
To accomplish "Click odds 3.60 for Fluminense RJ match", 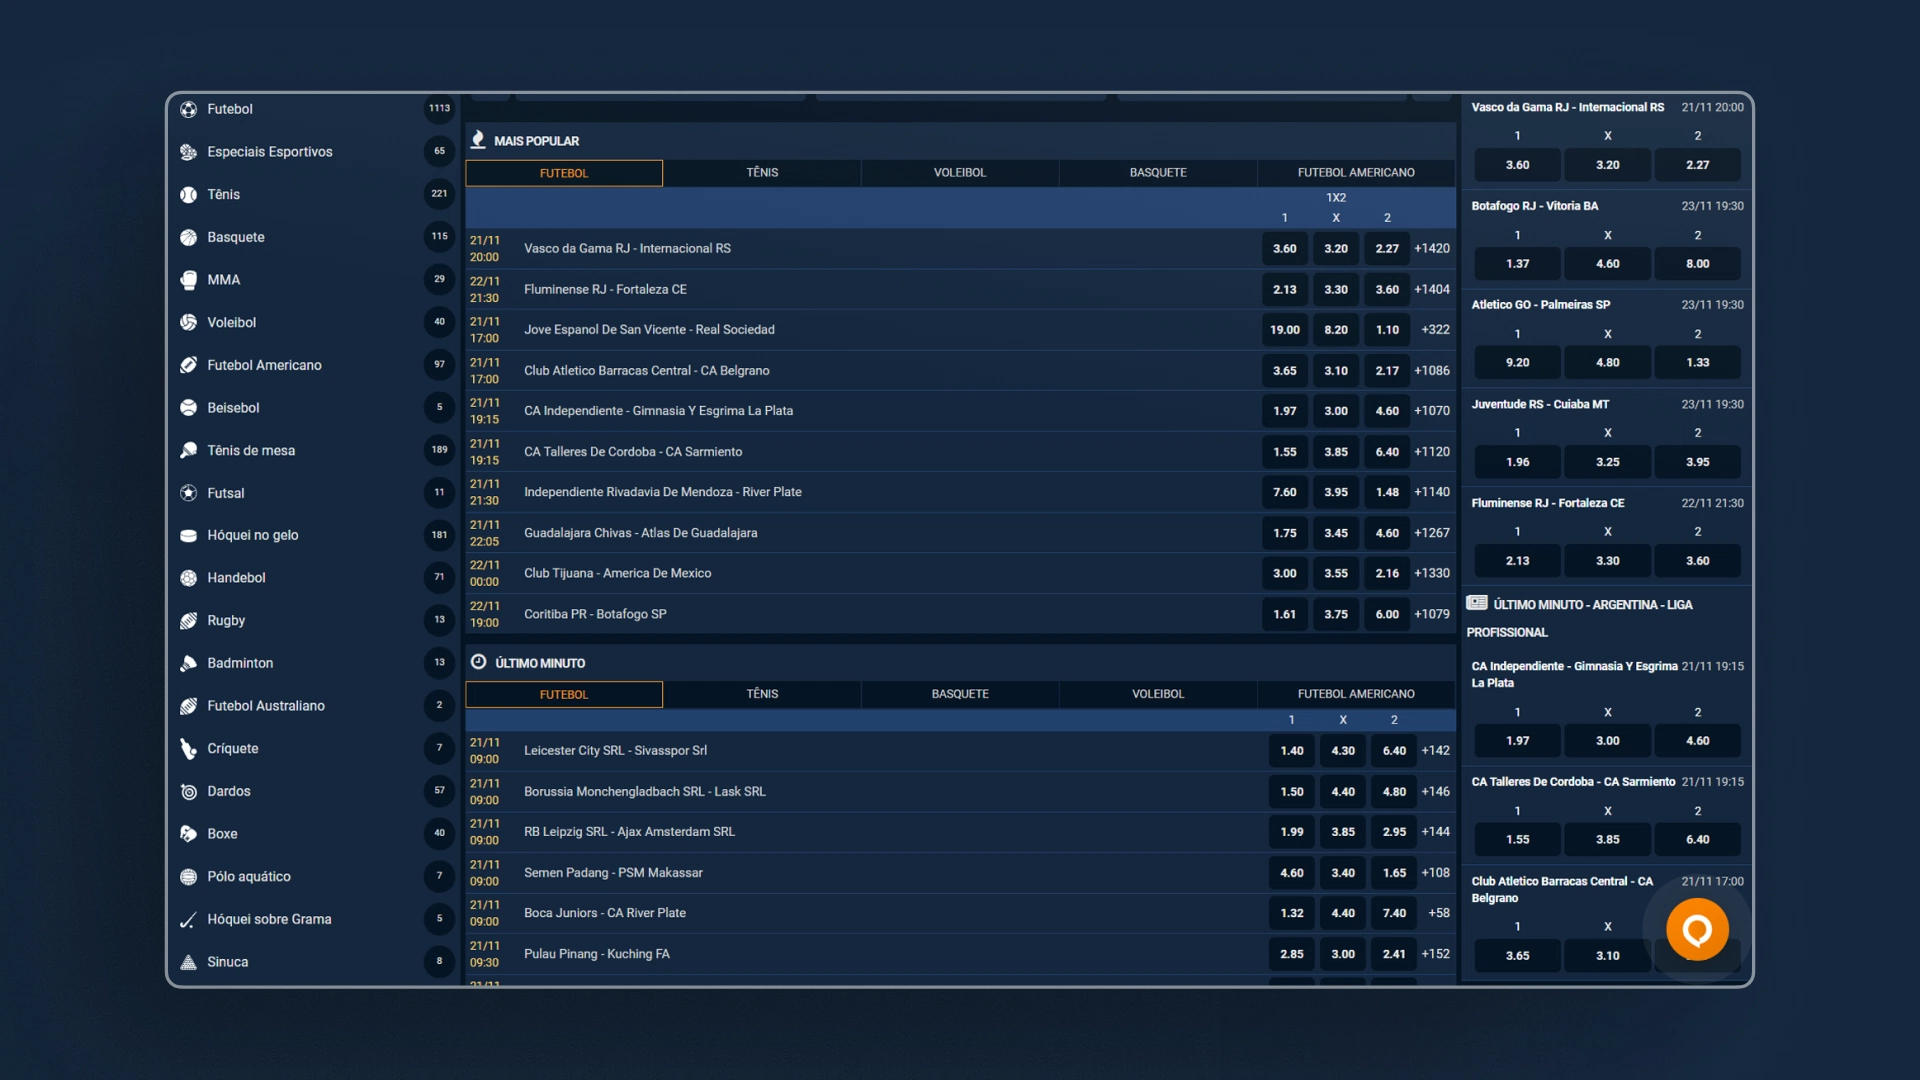I will [x=1385, y=289].
